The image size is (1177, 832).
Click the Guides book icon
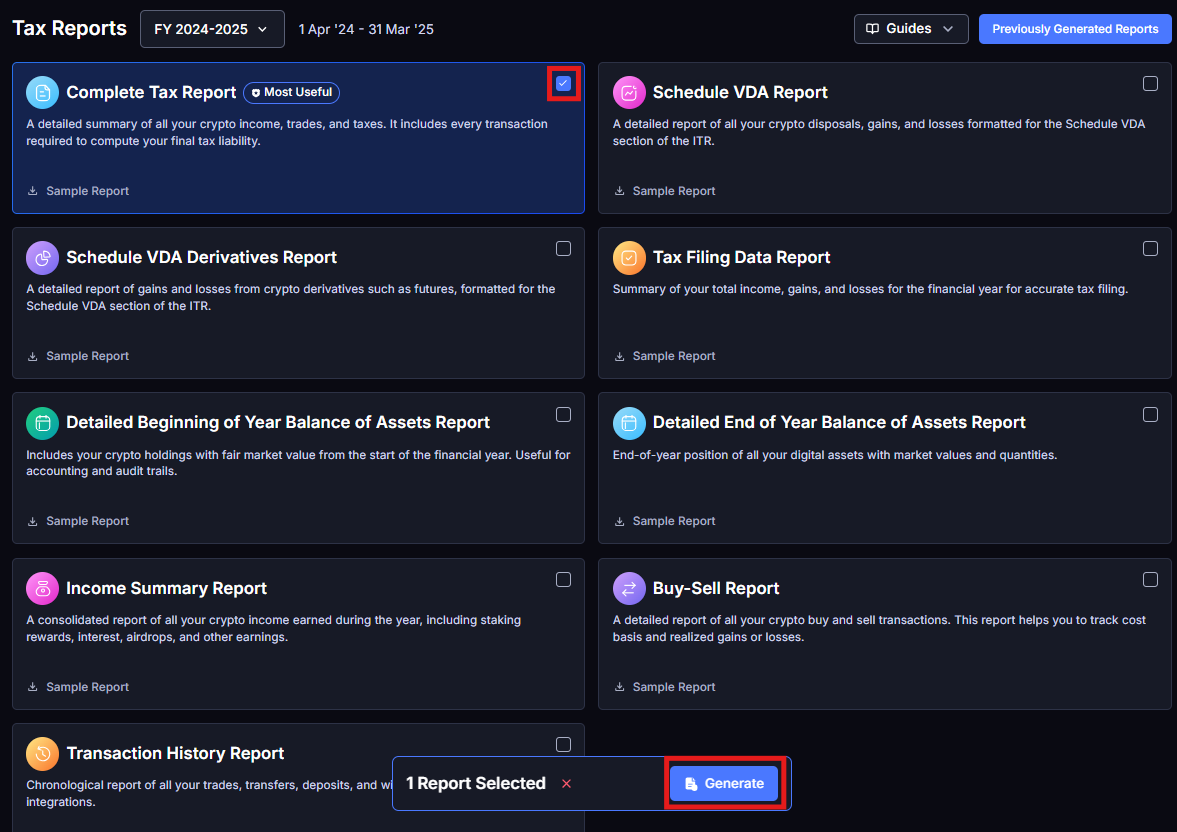point(872,29)
